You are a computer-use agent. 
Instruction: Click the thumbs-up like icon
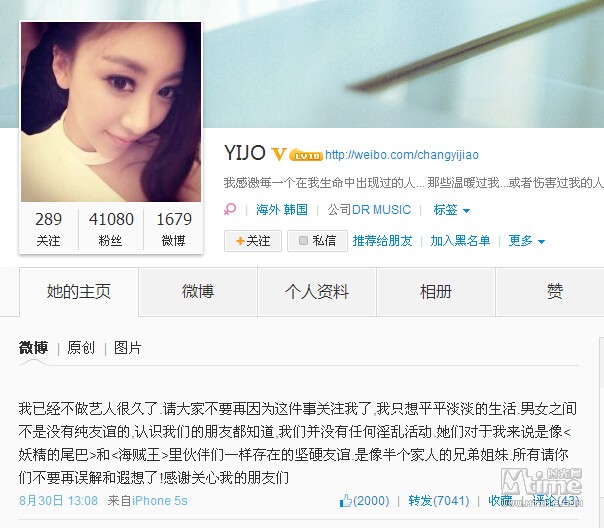[x=346, y=500]
